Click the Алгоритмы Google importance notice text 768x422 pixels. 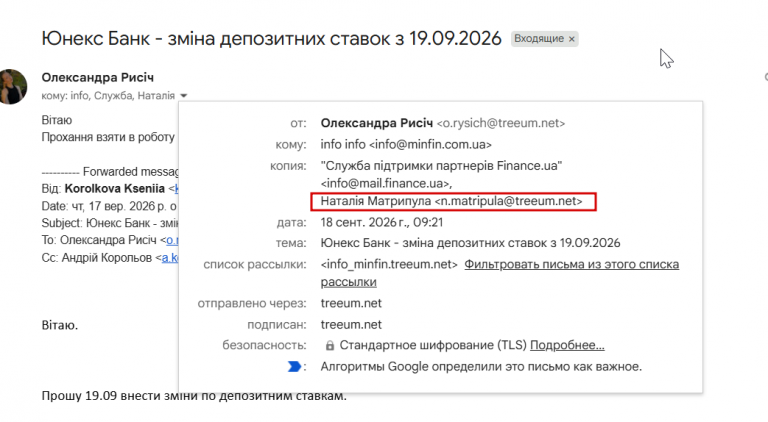481,367
